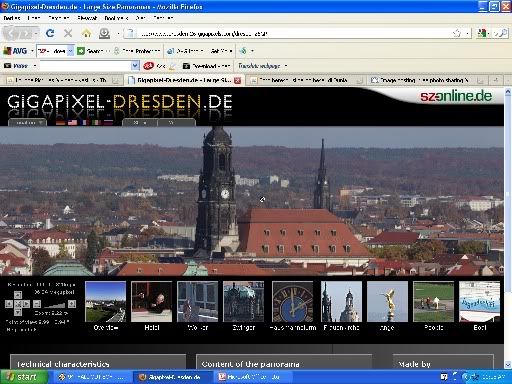
Task: Open the Frauenkirche thumbnail
Action: tap(341, 301)
